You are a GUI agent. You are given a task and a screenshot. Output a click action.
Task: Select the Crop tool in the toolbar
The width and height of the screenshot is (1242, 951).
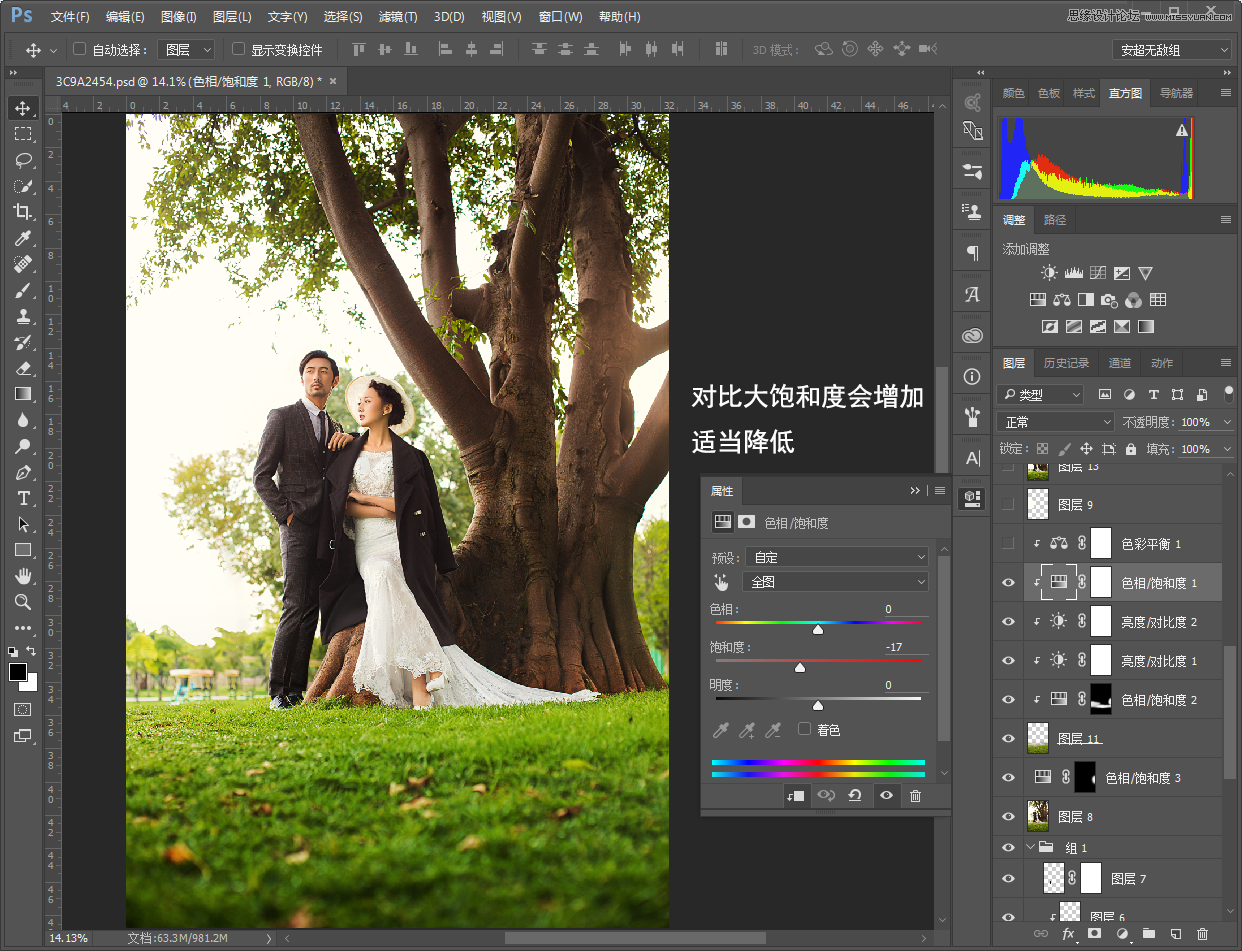[22, 212]
